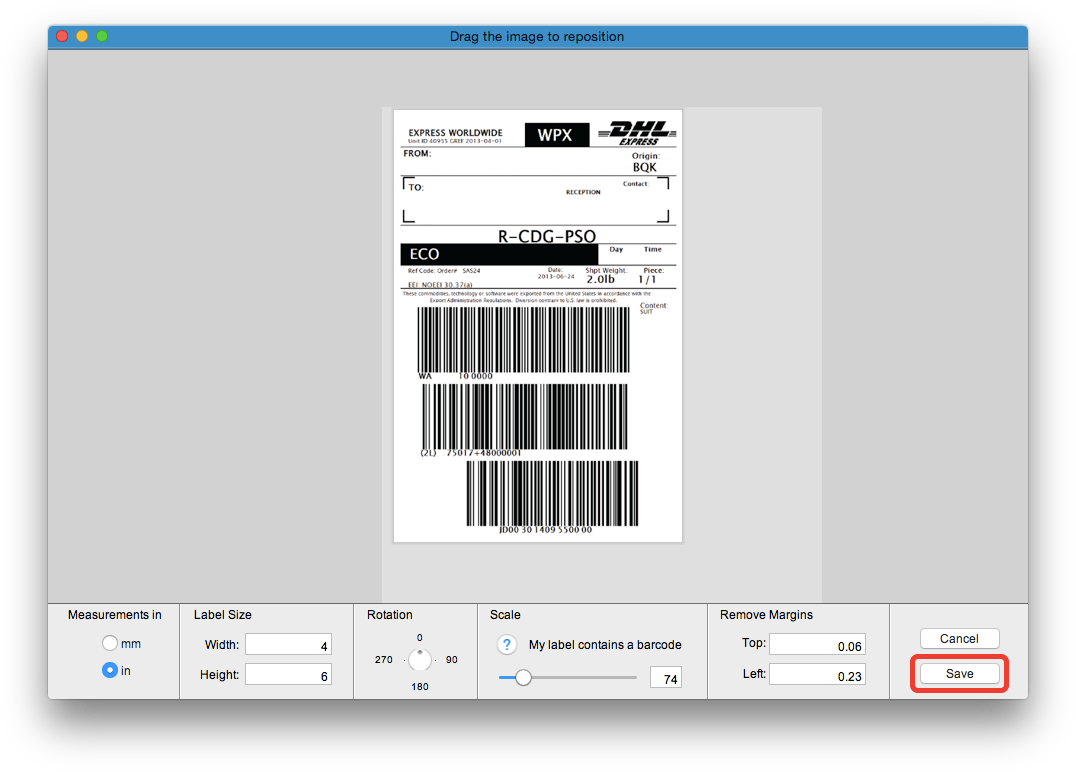Click the Scale value field showing 74
The height and width of the screenshot is (772, 1076).
665,679
